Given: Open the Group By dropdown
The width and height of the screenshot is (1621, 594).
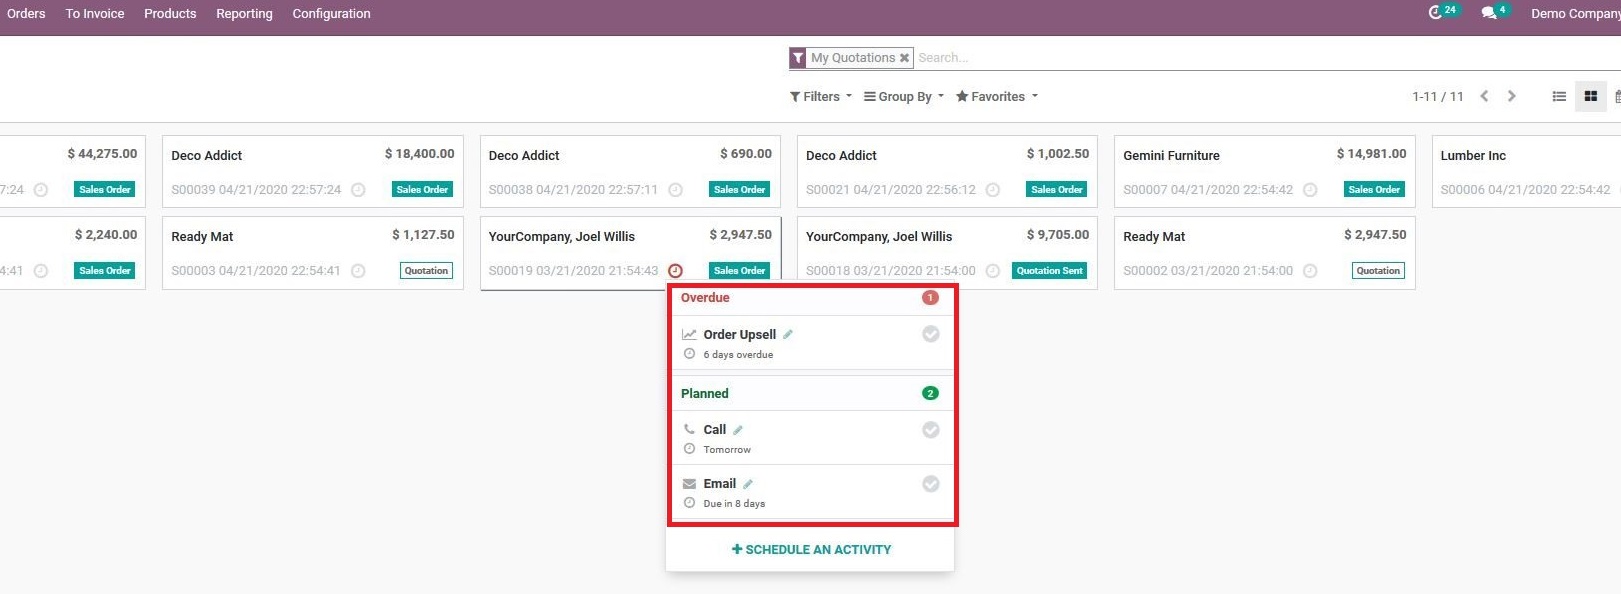Looking at the screenshot, I should (904, 97).
